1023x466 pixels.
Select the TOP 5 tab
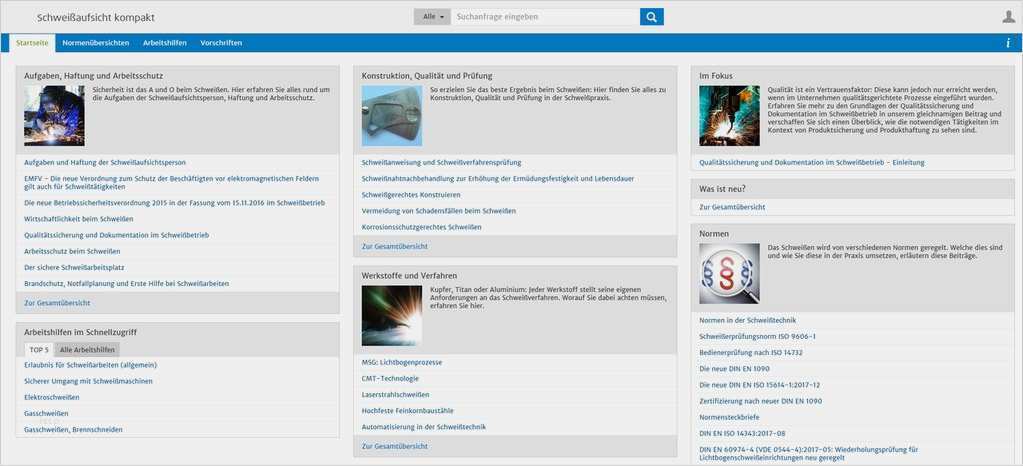pyautogui.click(x=39, y=350)
